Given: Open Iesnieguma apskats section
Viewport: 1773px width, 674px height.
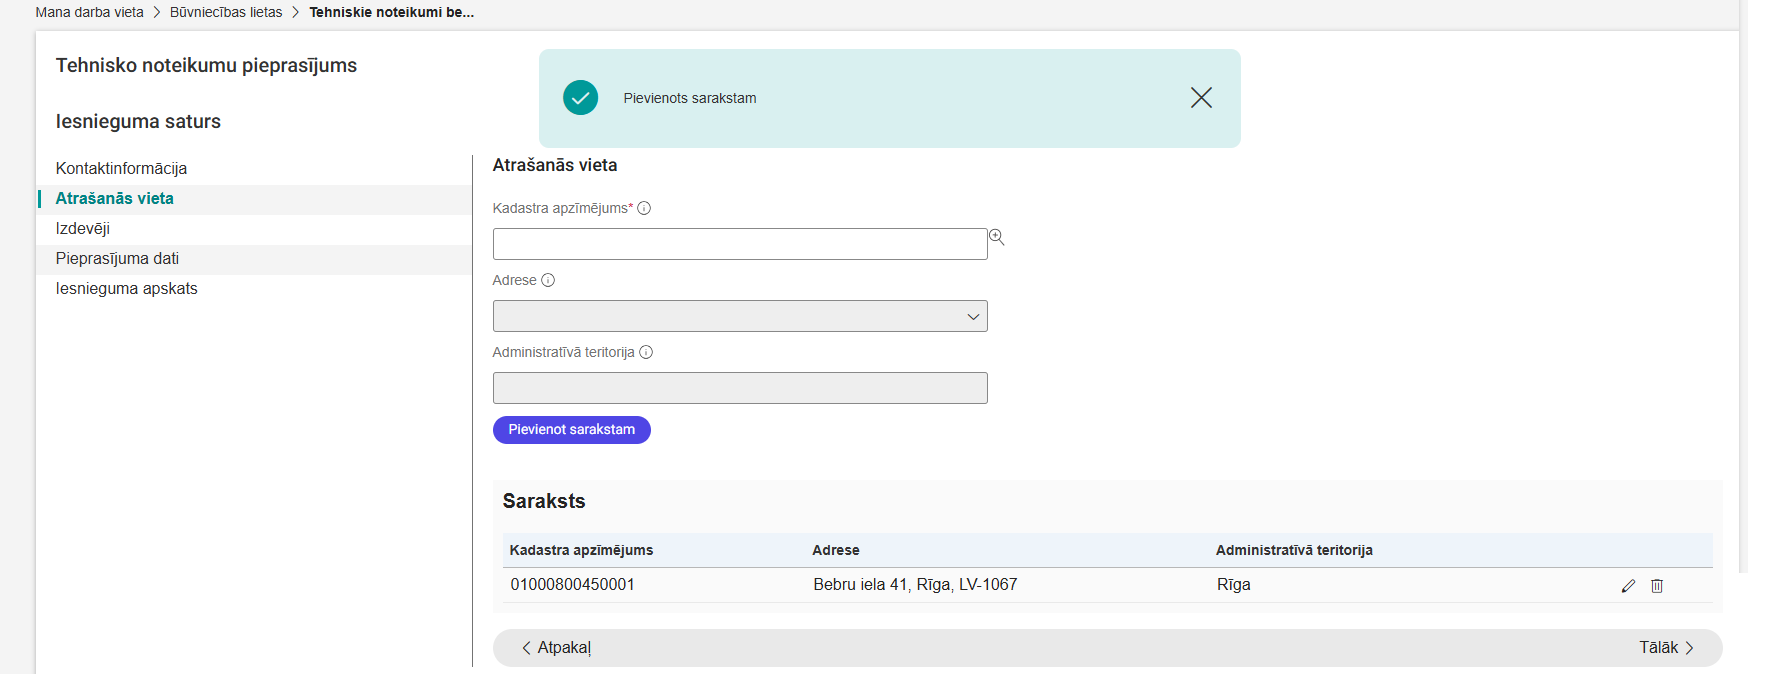Looking at the screenshot, I should click(x=127, y=288).
